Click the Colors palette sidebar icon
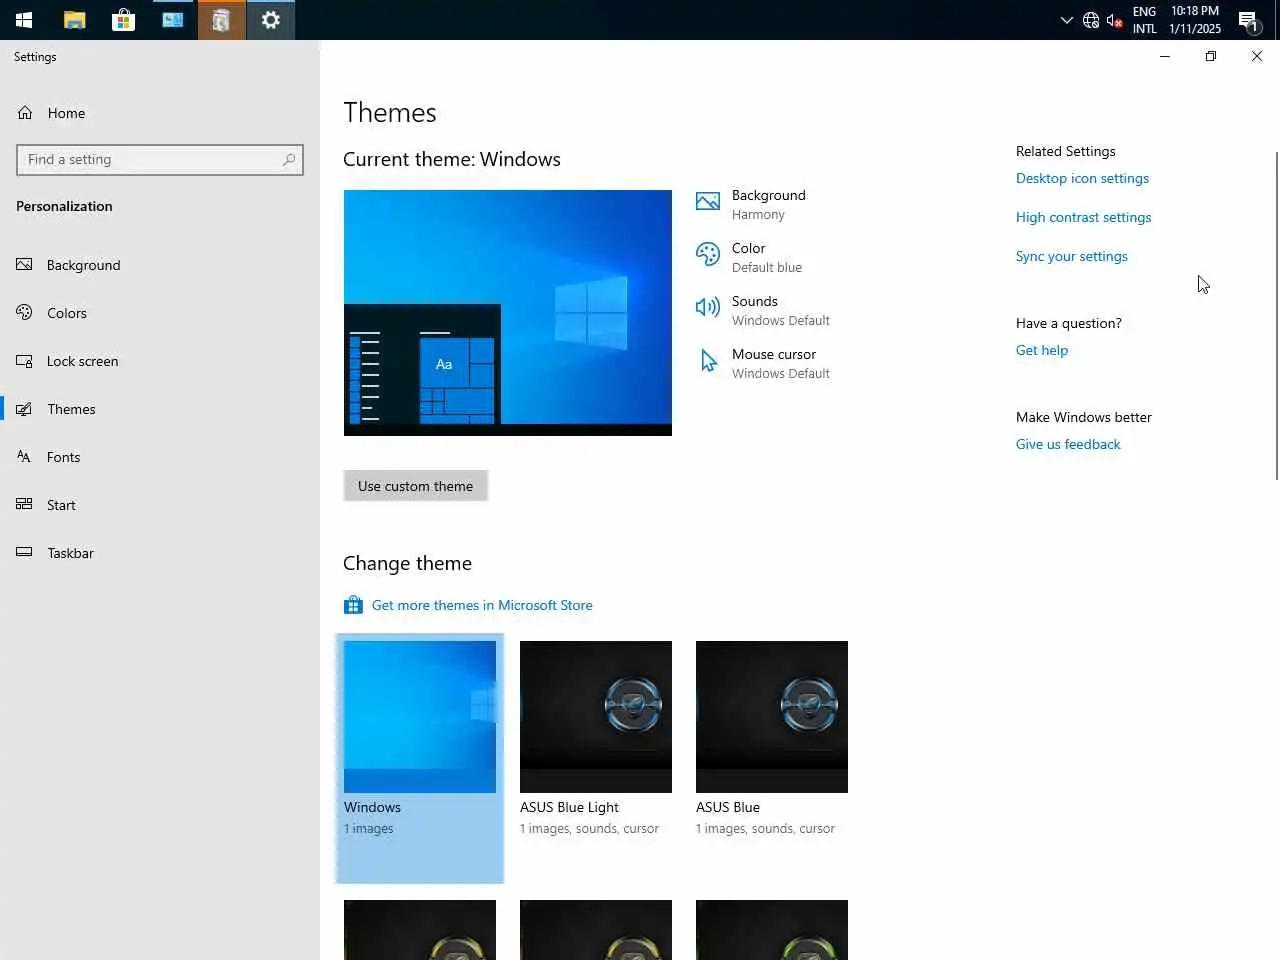 [24, 313]
